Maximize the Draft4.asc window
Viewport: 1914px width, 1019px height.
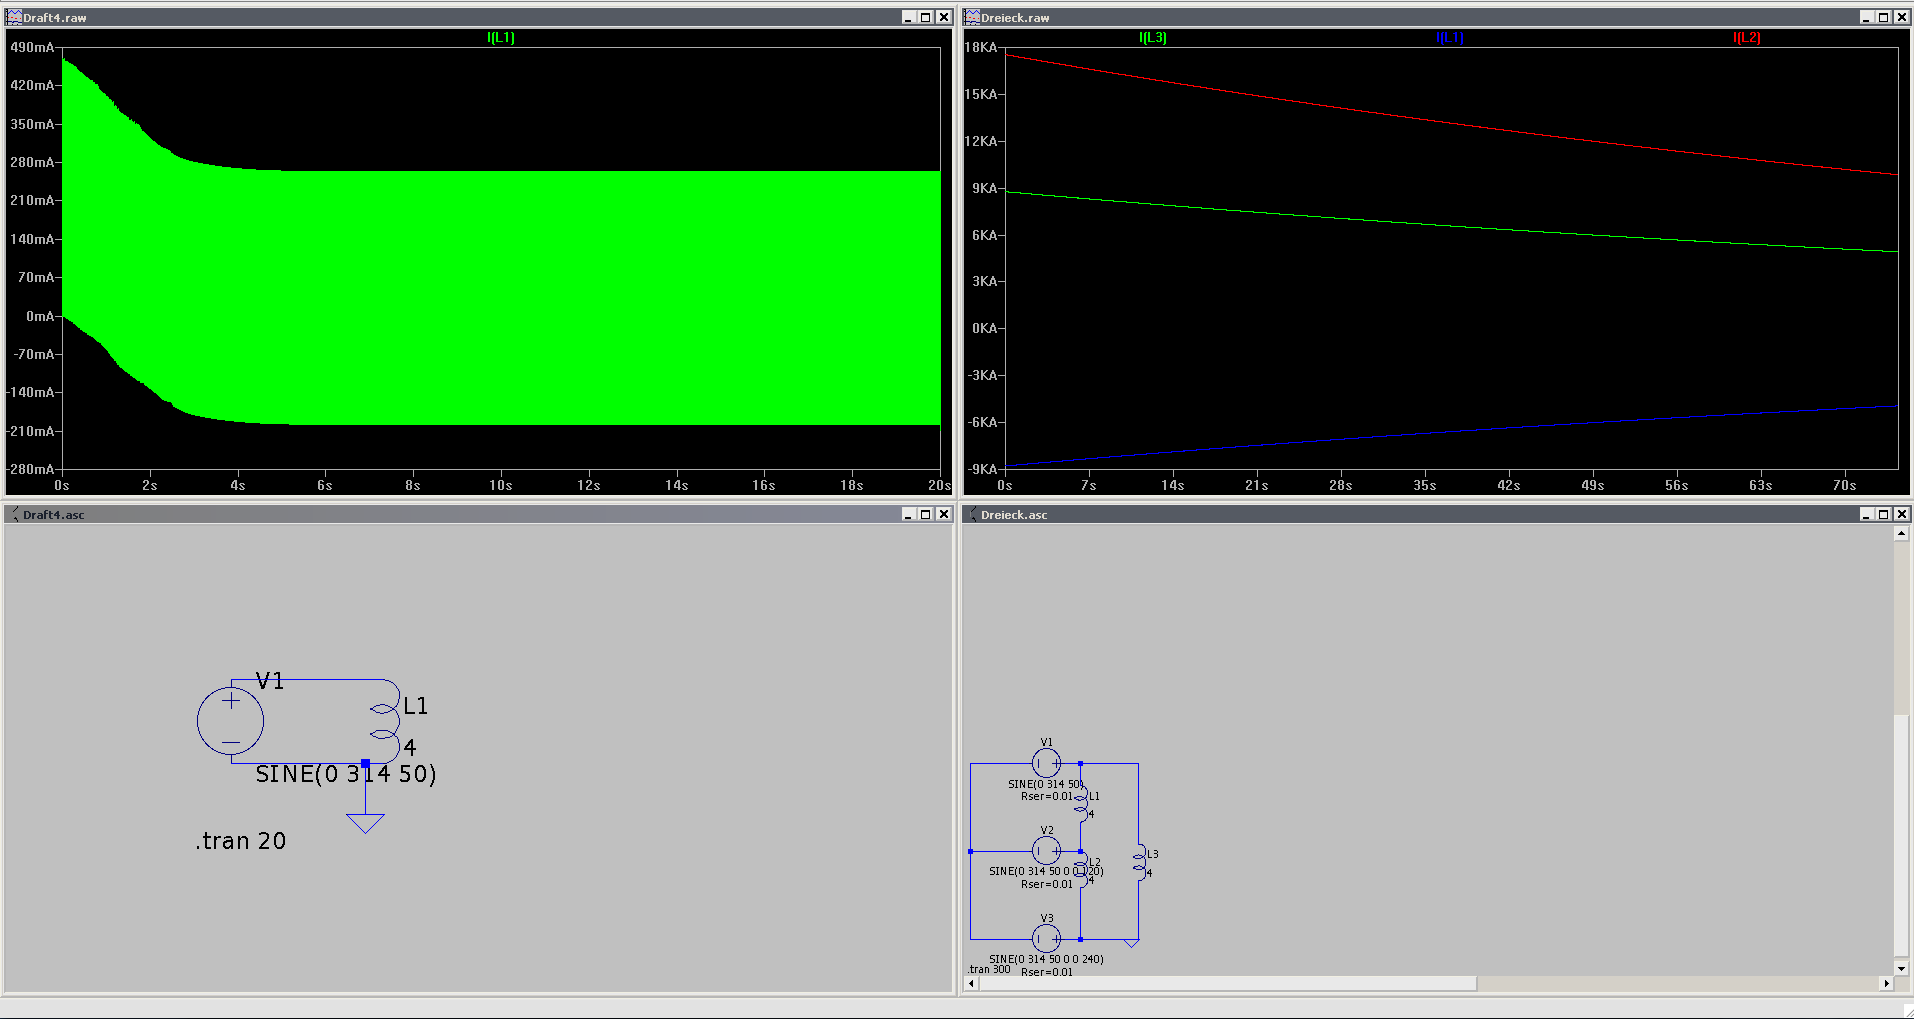pos(925,514)
